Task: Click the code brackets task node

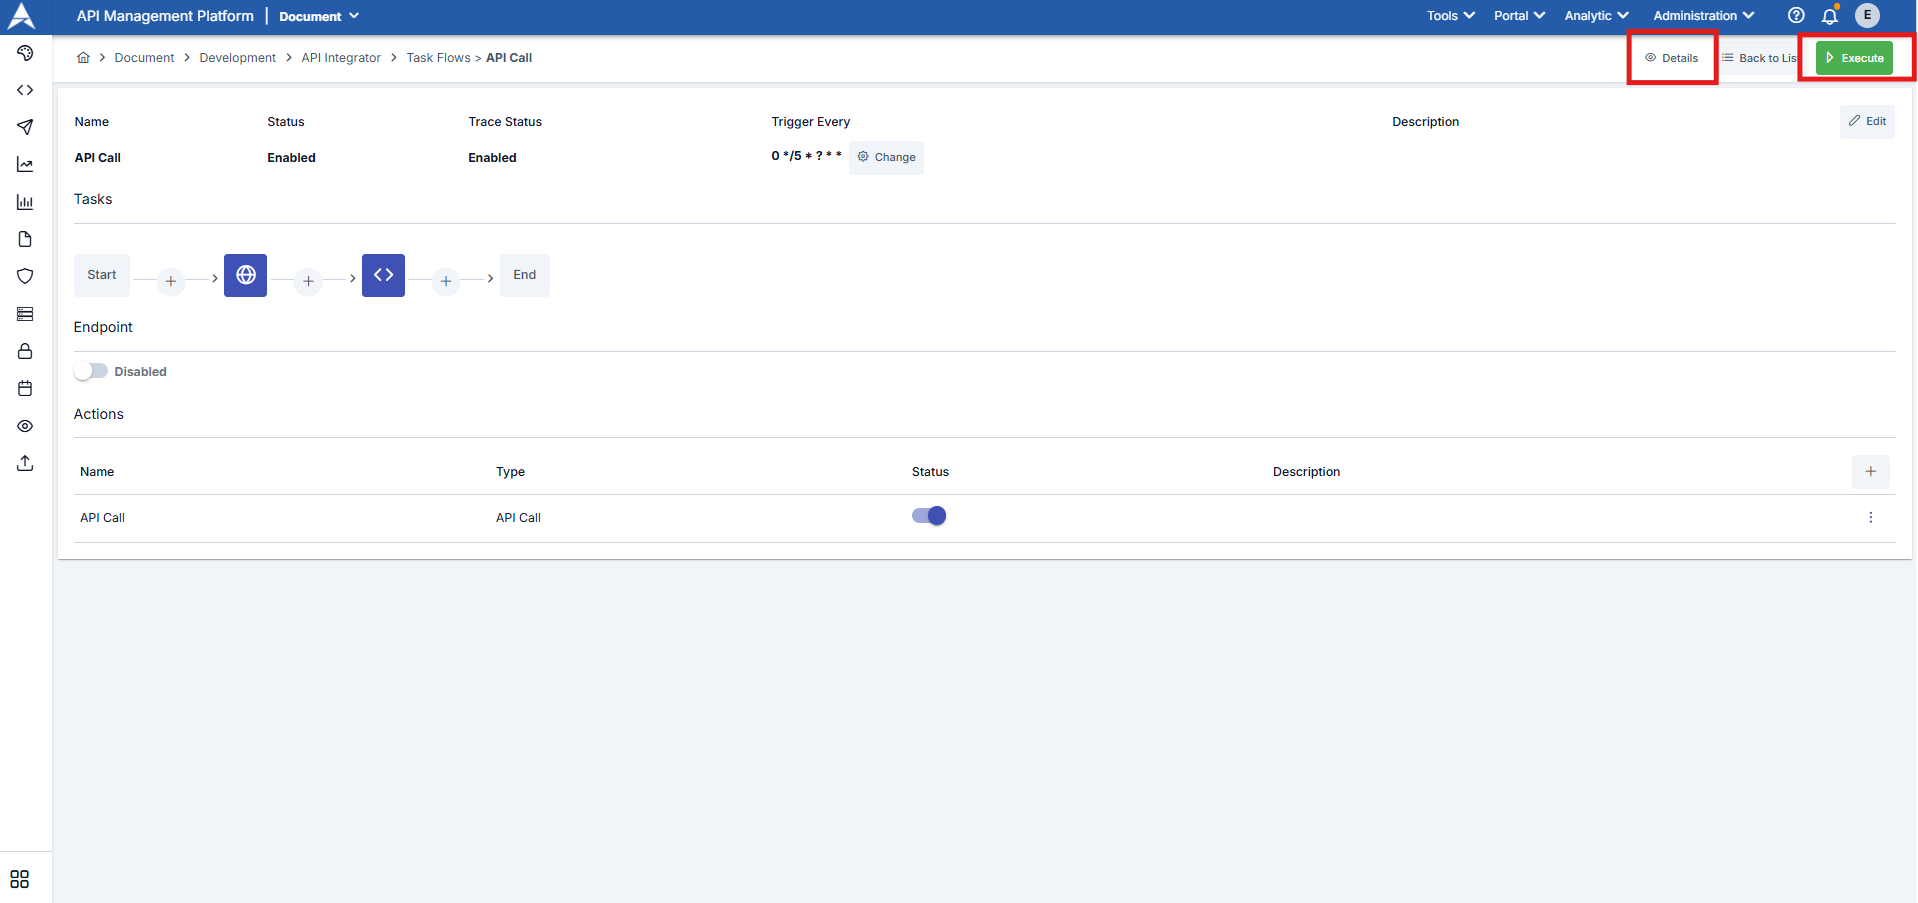Action: point(383,275)
